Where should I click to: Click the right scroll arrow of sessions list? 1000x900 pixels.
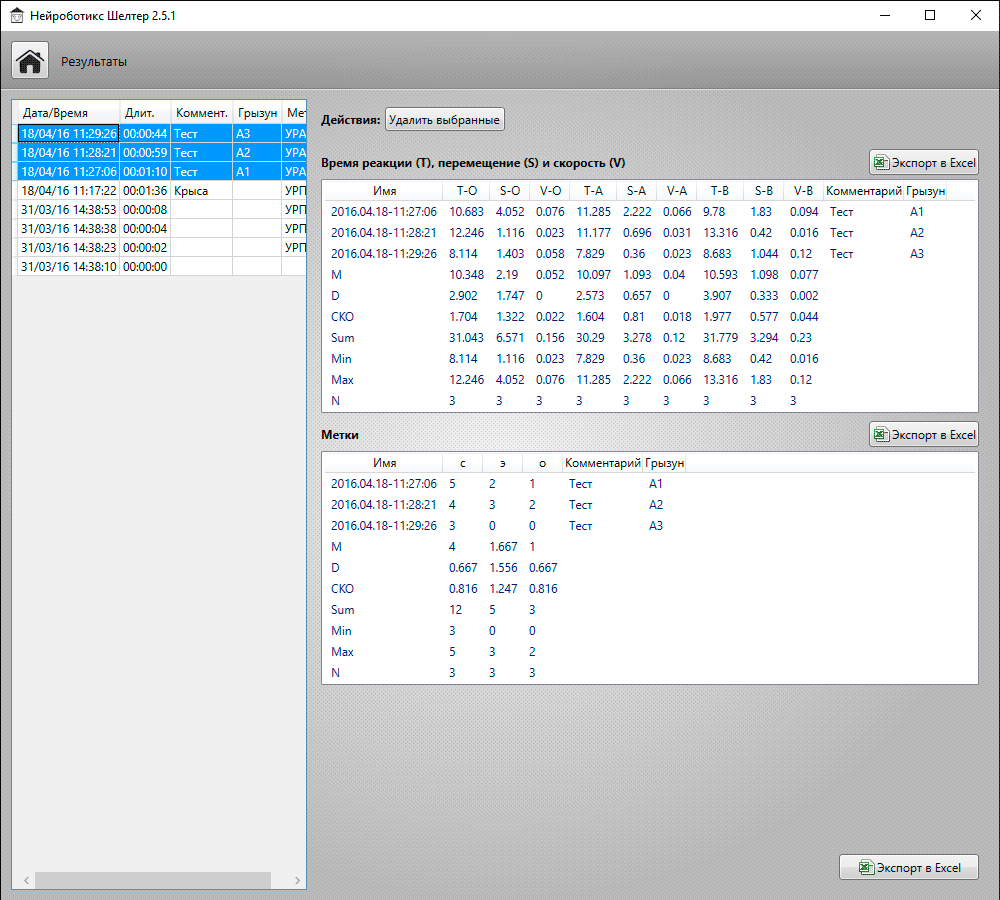click(297, 880)
